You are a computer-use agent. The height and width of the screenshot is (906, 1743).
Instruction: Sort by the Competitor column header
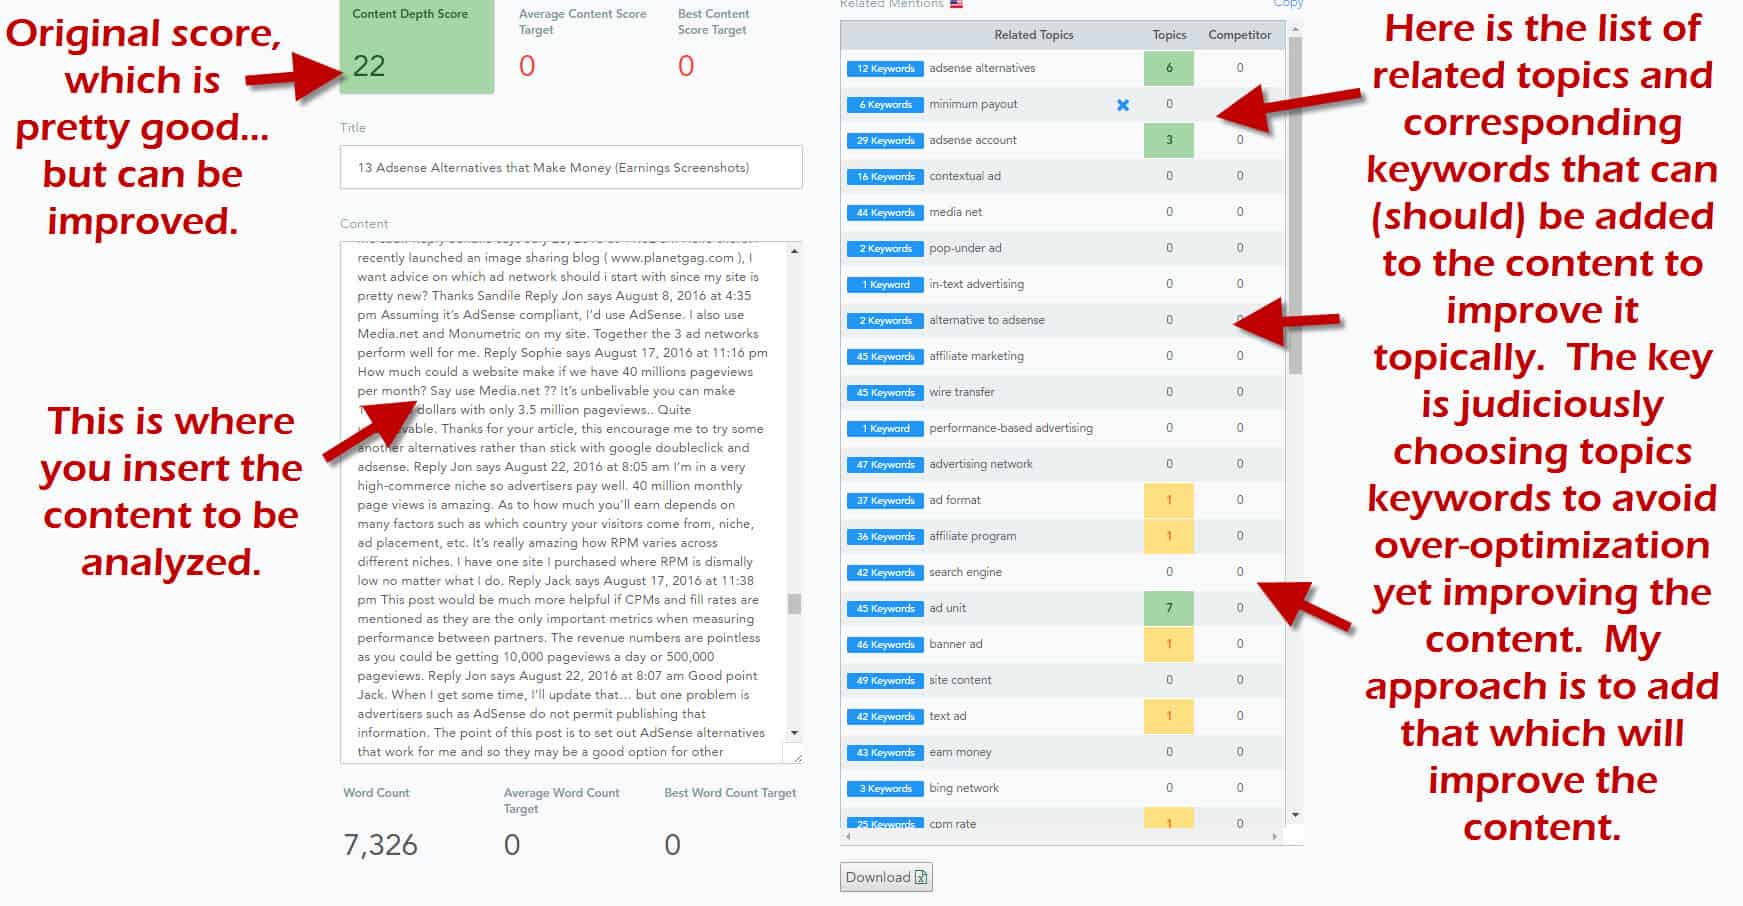tap(1239, 35)
